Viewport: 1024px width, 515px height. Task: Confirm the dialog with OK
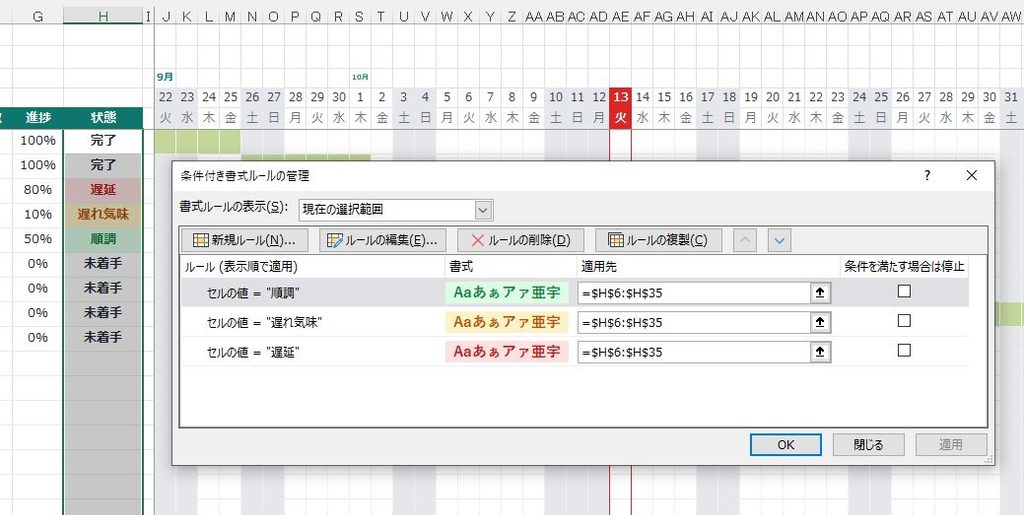pyautogui.click(x=786, y=445)
